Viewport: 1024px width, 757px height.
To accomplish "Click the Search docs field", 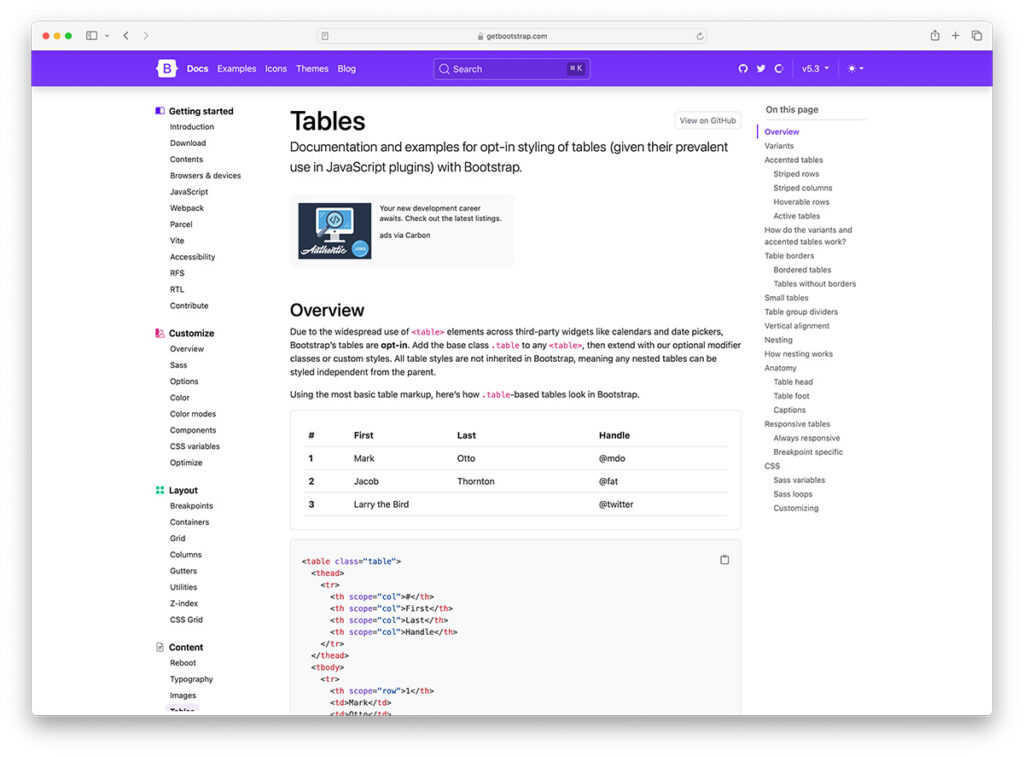I will click(x=511, y=69).
